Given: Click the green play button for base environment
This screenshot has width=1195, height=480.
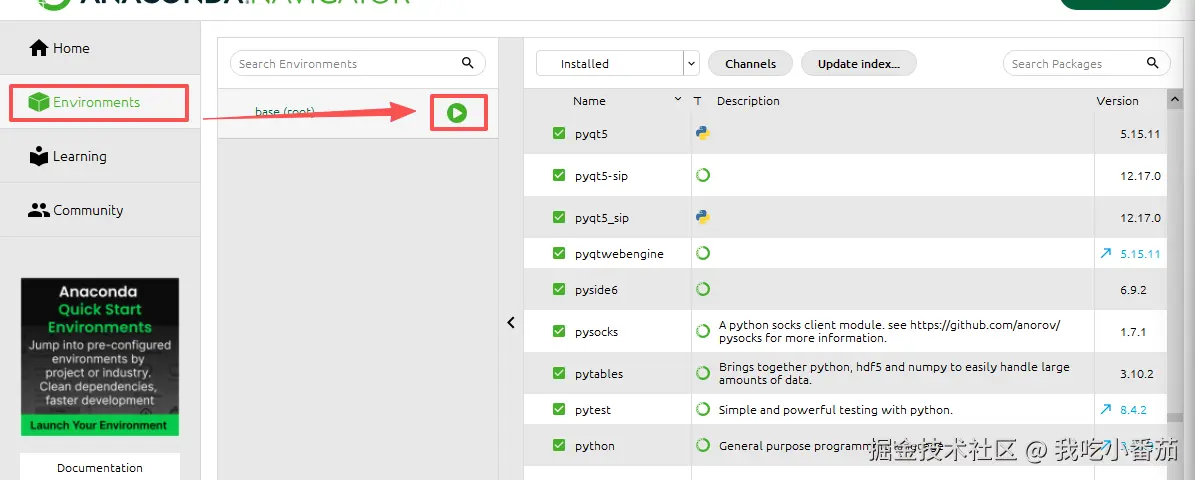Looking at the screenshot, I should [x=457, y=113].
